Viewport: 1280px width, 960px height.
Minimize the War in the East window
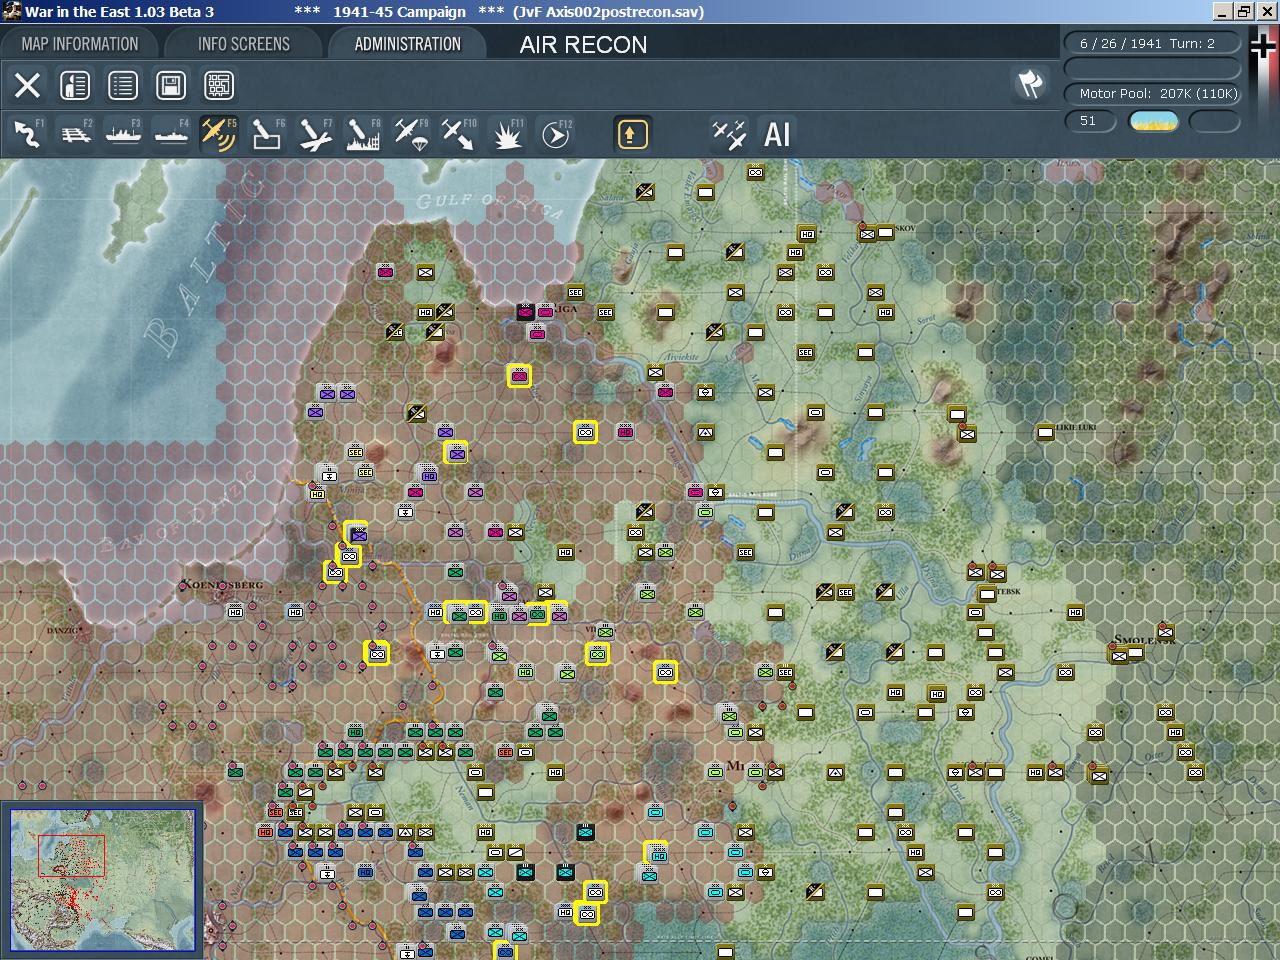1222,11
